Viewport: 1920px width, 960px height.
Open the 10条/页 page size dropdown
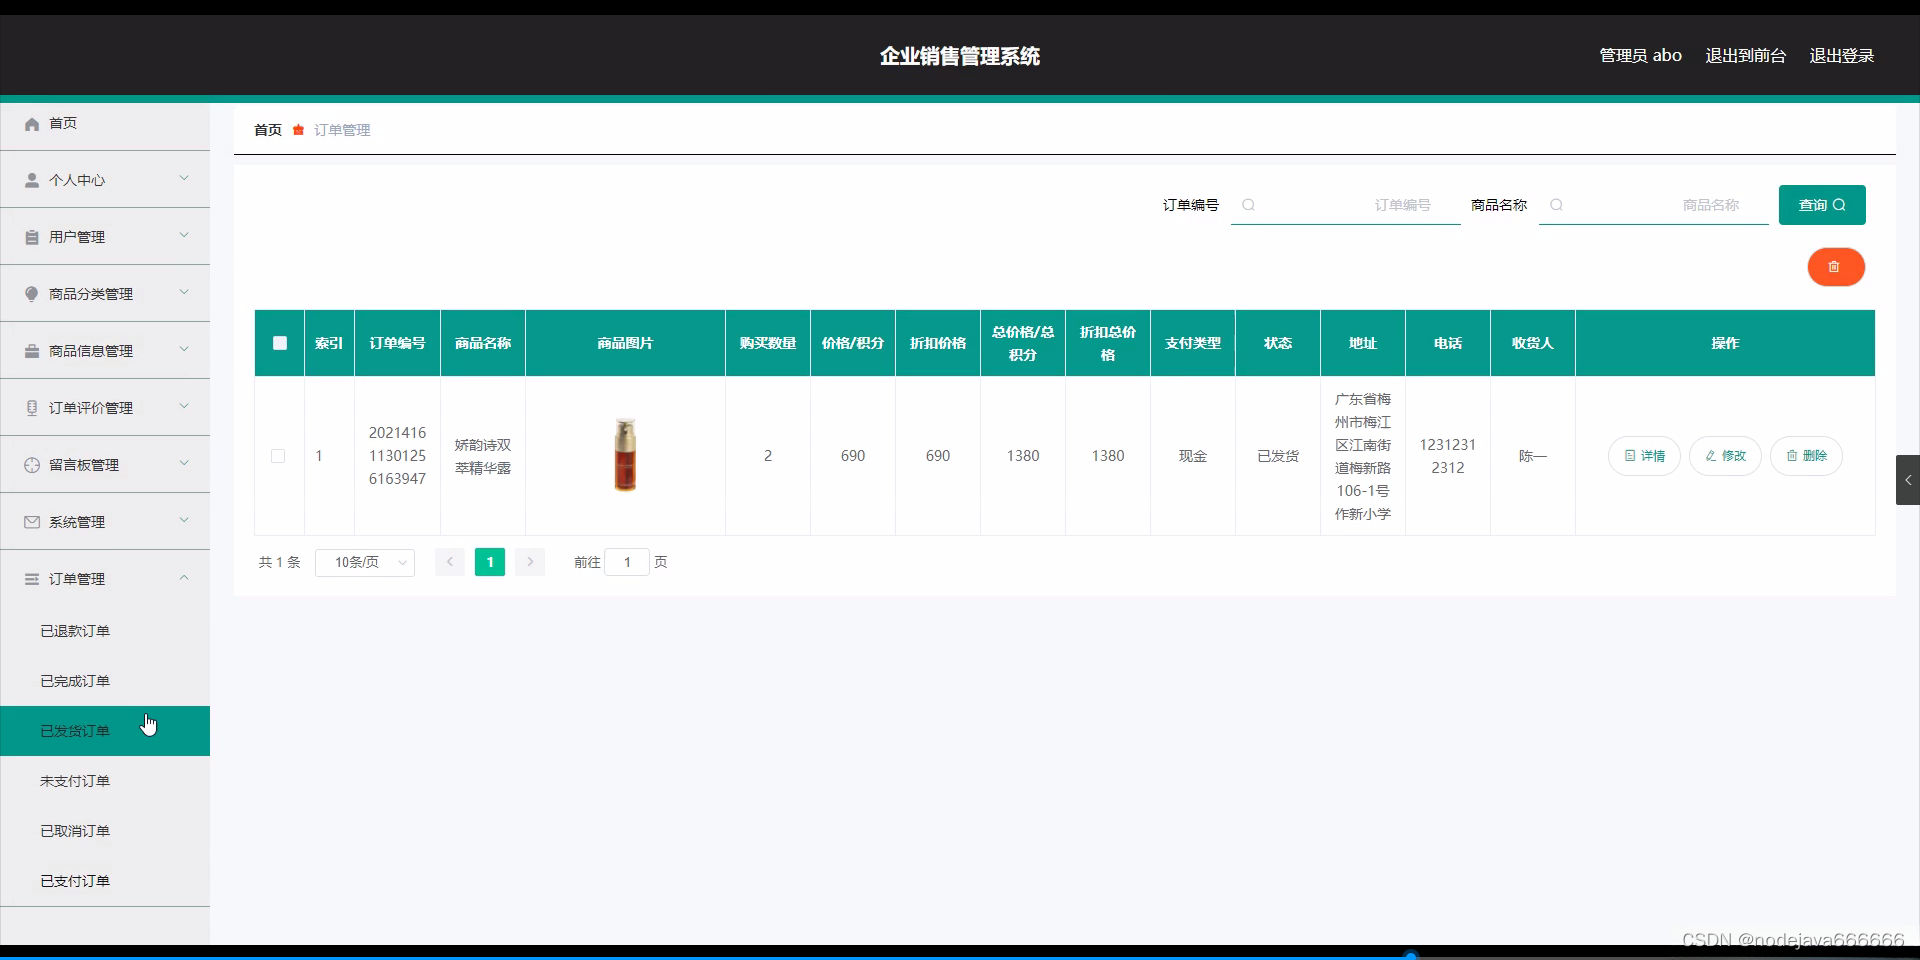365,562
